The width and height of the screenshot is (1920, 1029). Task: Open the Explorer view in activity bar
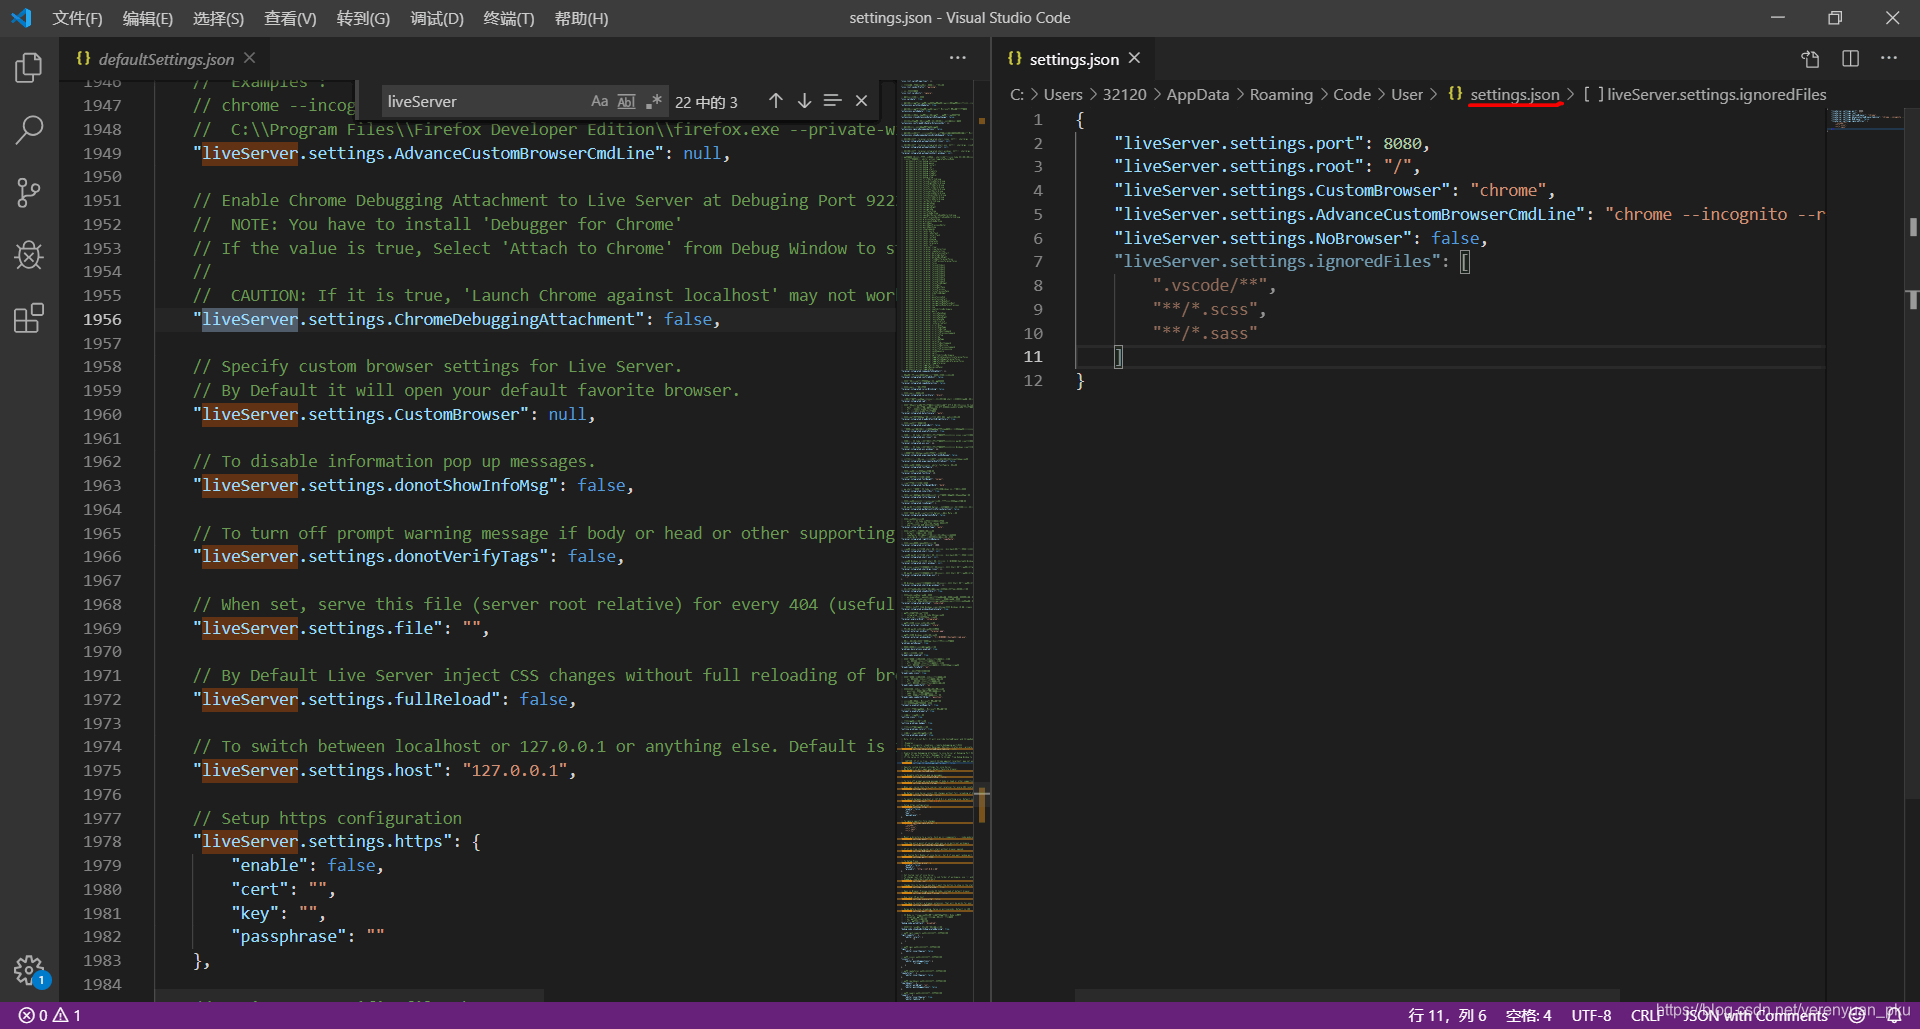29,68
